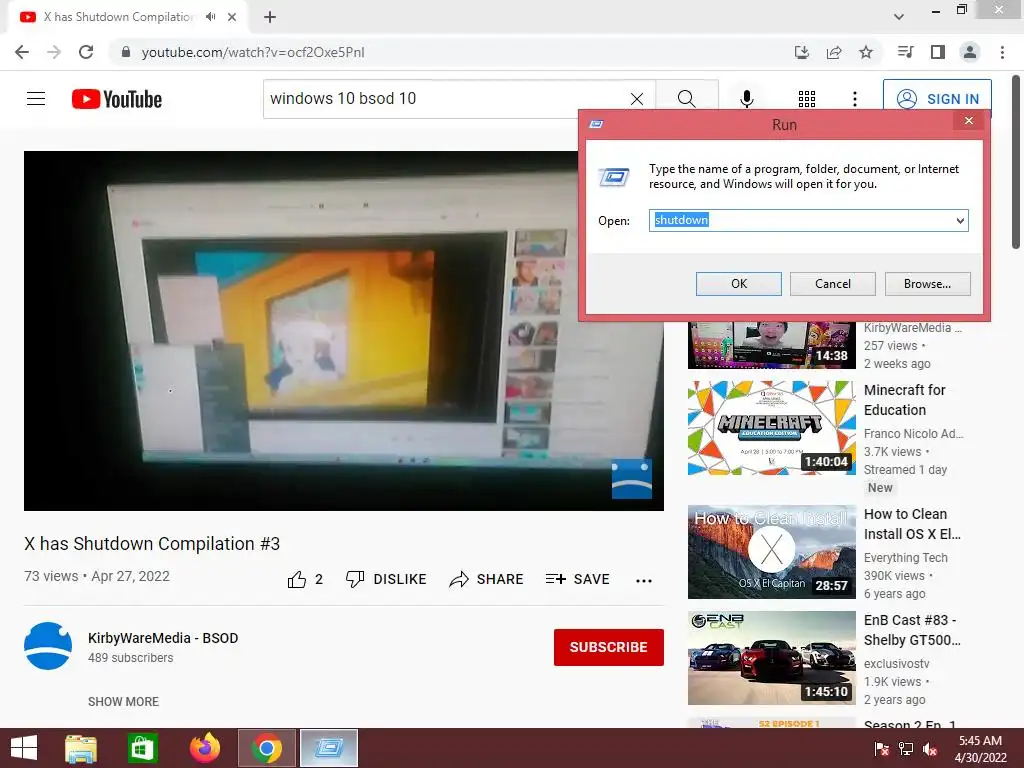1024x768 pixels.
Task: Search by voice with the microphone
Action: coord(746,99)
